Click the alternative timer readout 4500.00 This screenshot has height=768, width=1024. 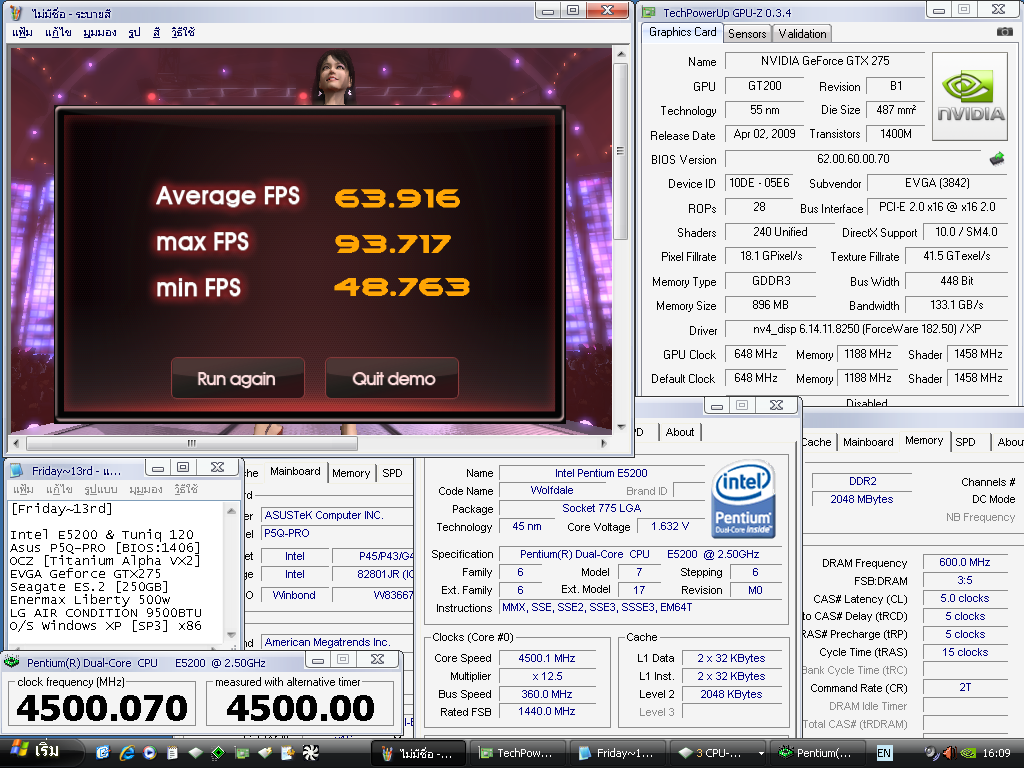tap(300, 708)
